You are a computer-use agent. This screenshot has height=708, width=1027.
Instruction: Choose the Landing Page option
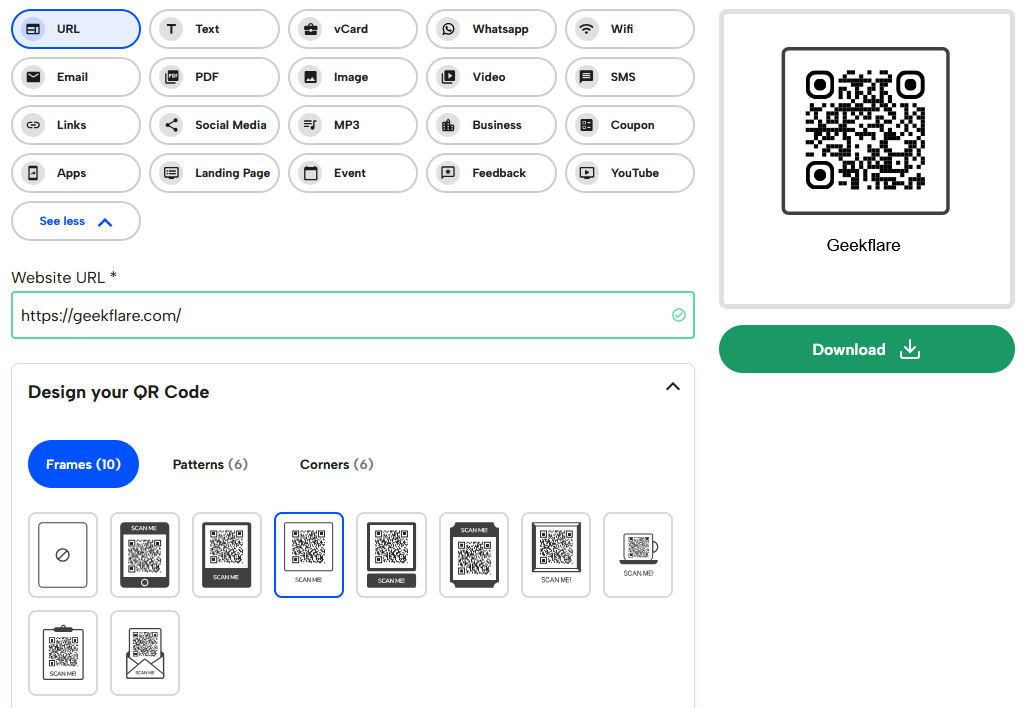click(214, 173)
